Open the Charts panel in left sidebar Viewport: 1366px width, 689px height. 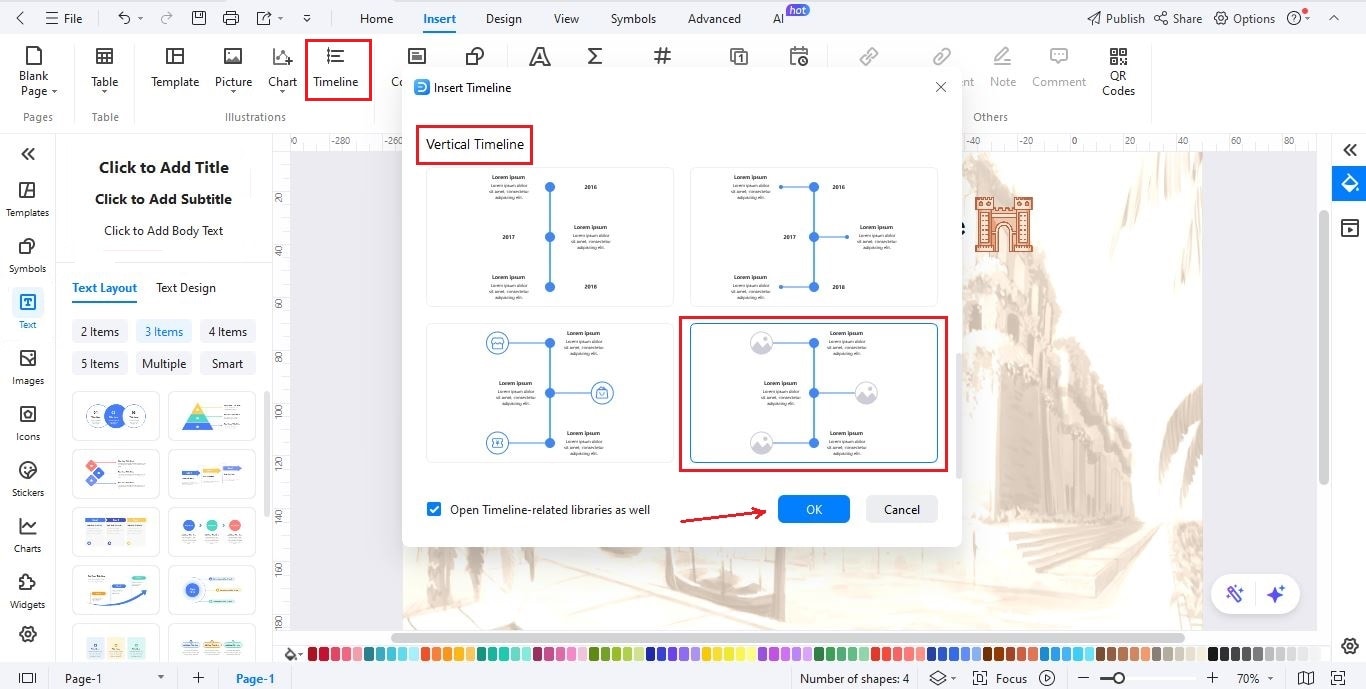[27, 533]
